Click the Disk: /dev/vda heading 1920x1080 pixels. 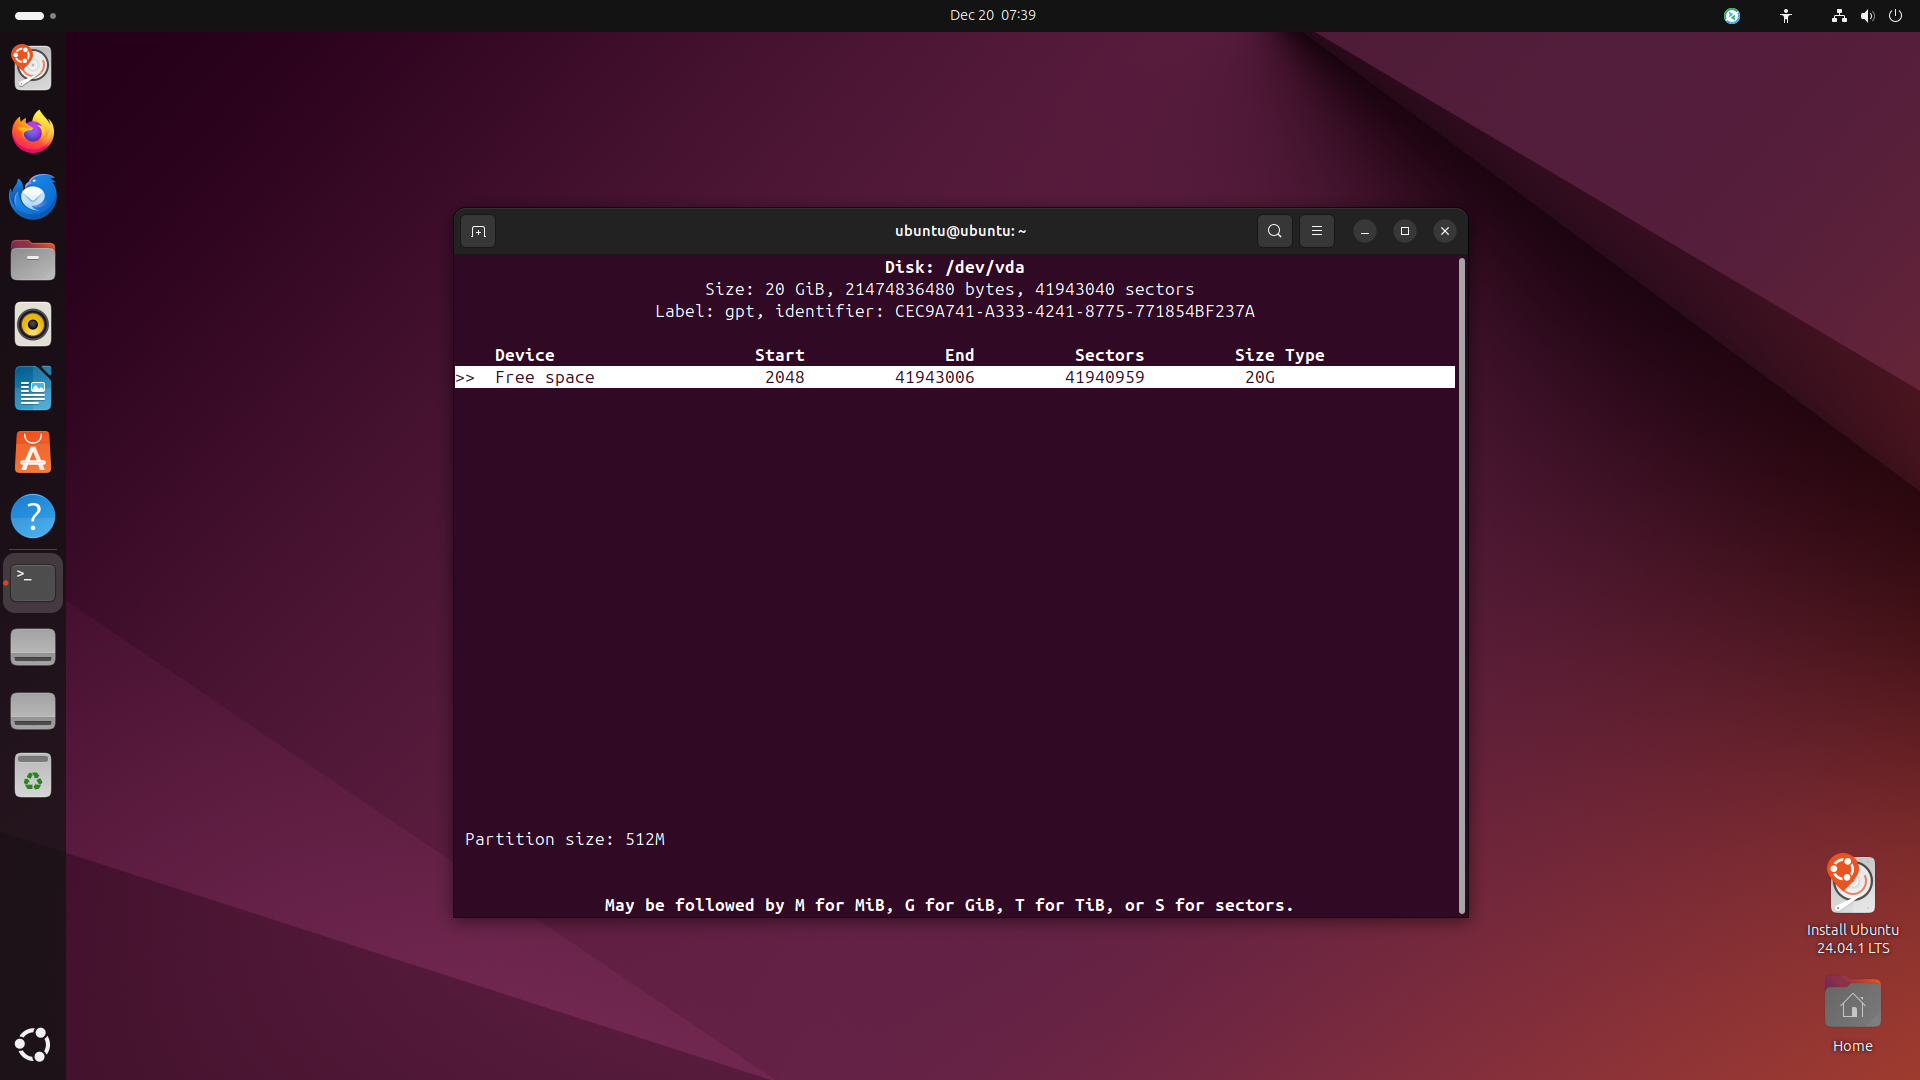tap(955, 267)
